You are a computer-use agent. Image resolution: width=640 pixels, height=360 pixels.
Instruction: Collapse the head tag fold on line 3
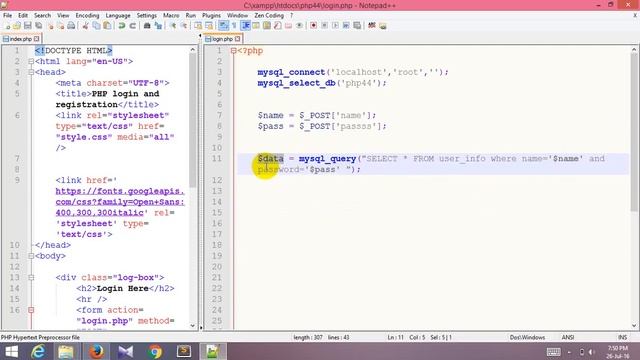[31, 72]
